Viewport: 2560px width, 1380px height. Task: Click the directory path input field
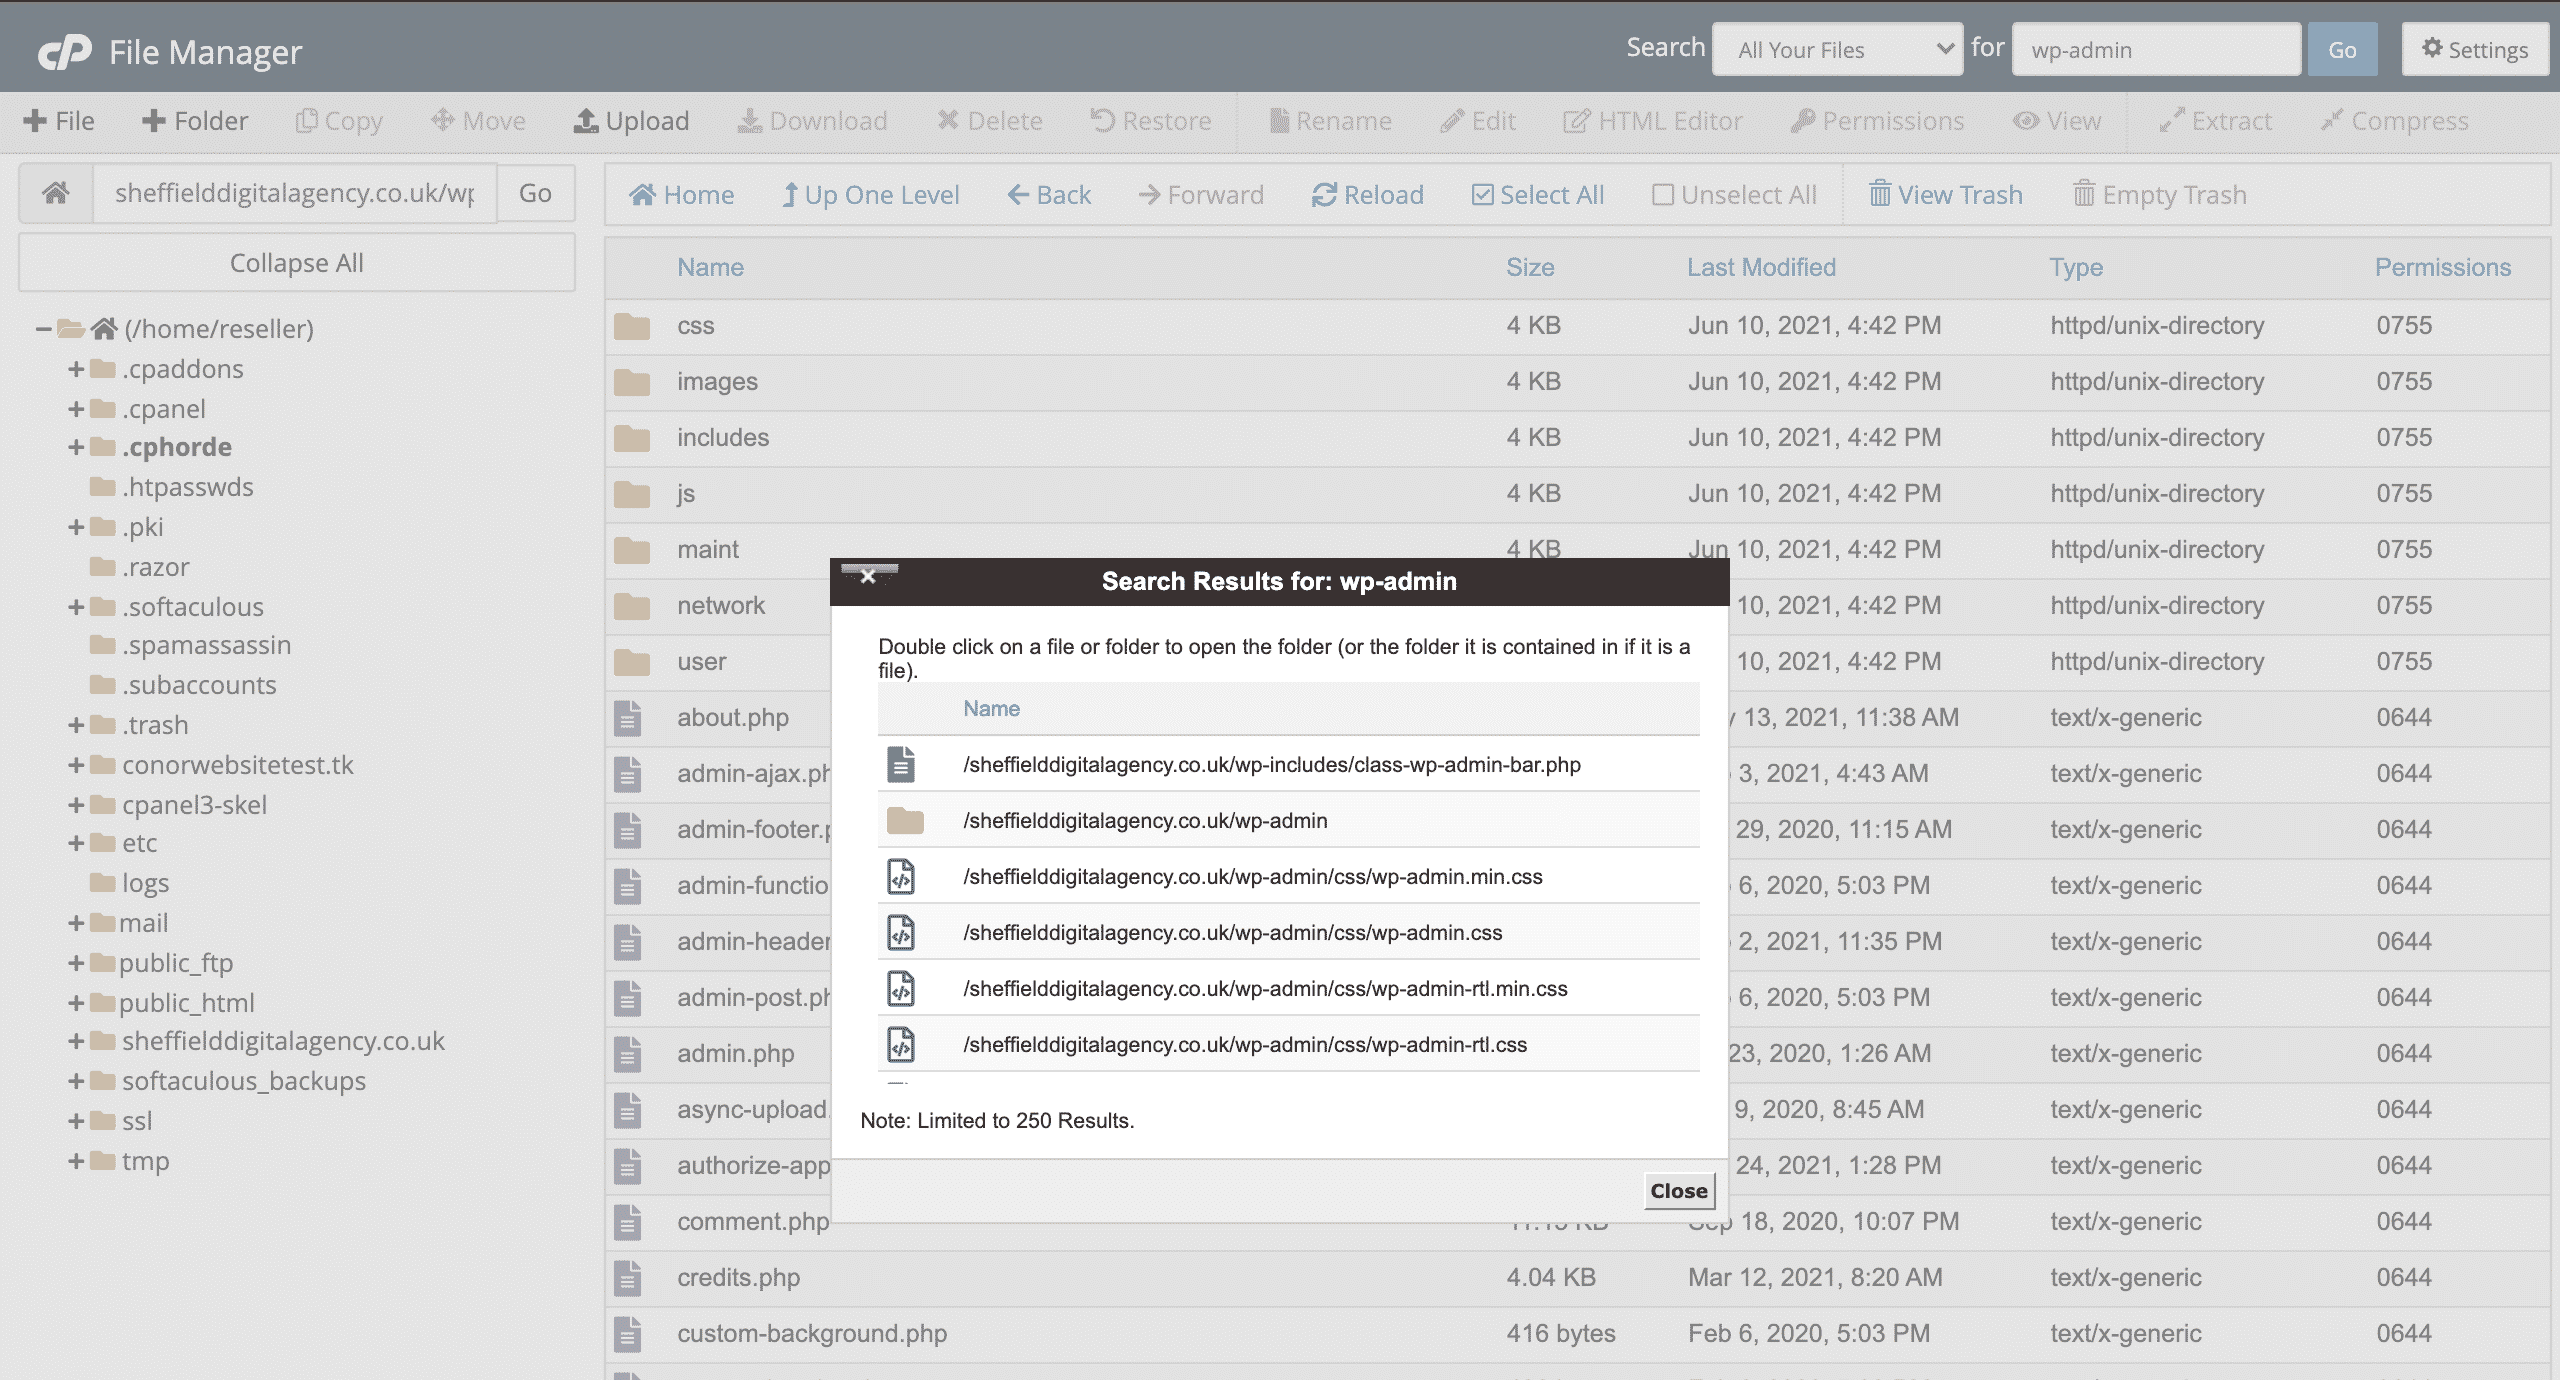(295, 193)
